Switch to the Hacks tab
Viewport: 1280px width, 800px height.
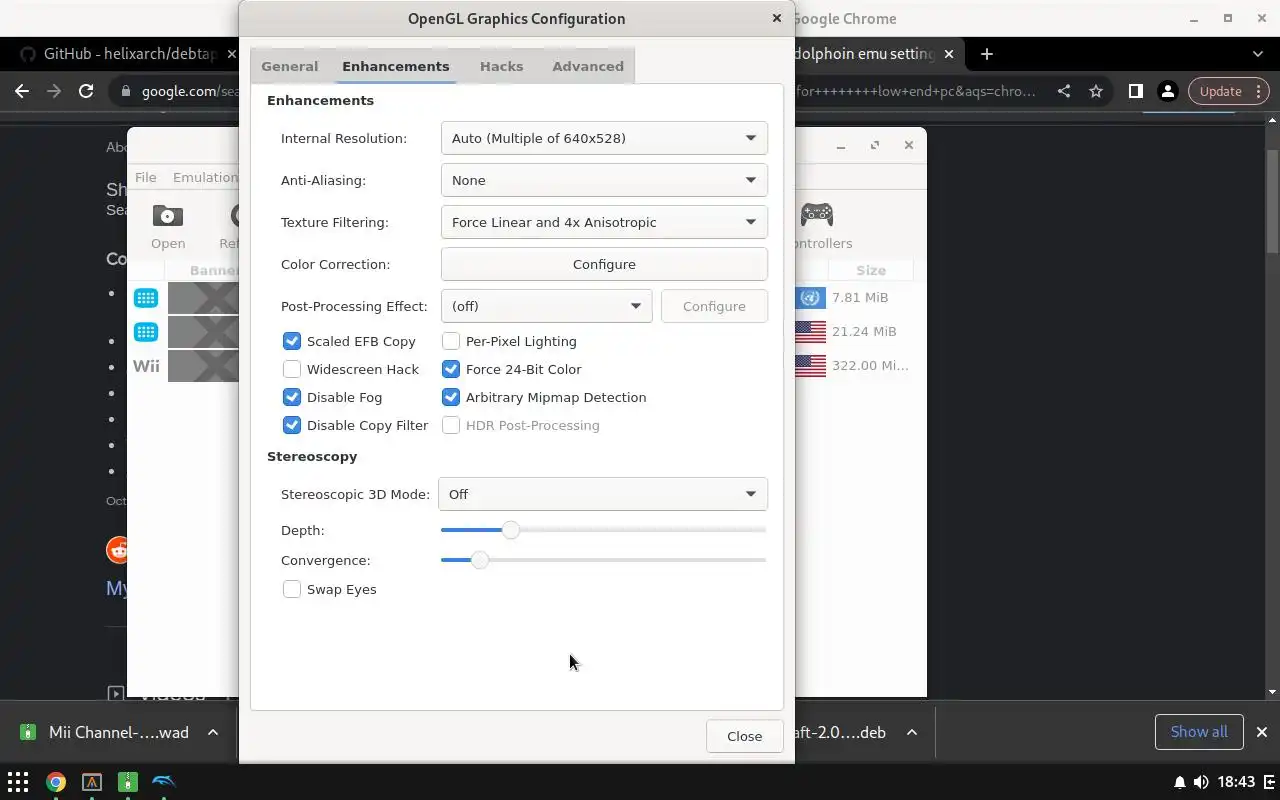(501, 66)
